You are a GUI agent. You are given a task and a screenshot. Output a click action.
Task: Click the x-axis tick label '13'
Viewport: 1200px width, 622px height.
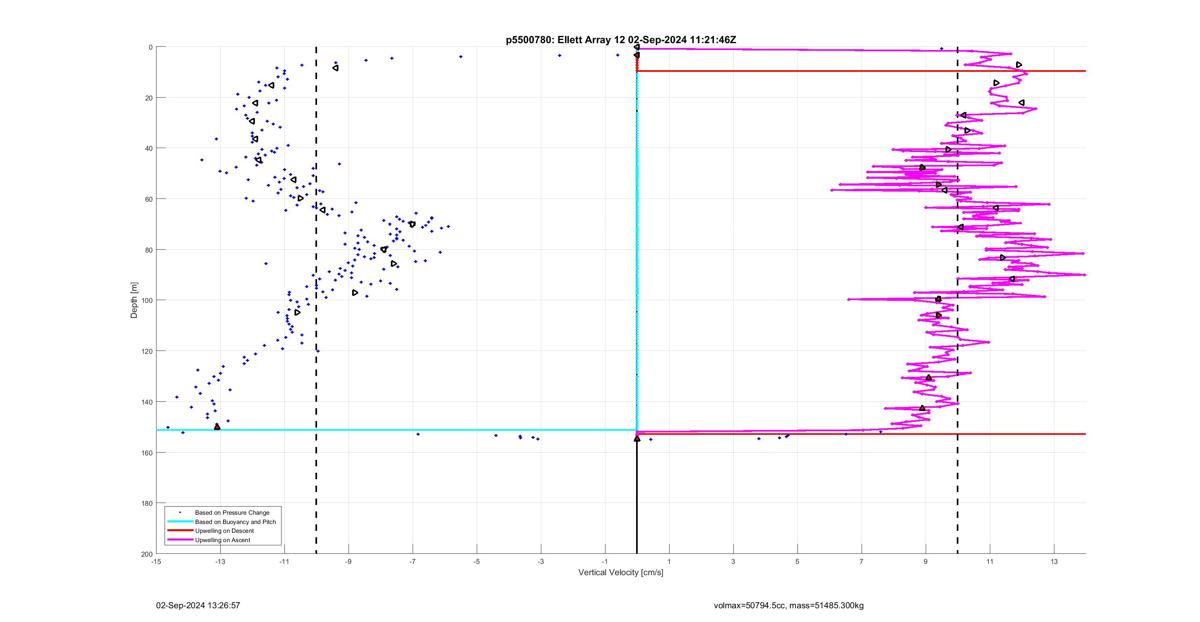[1054, 562]
